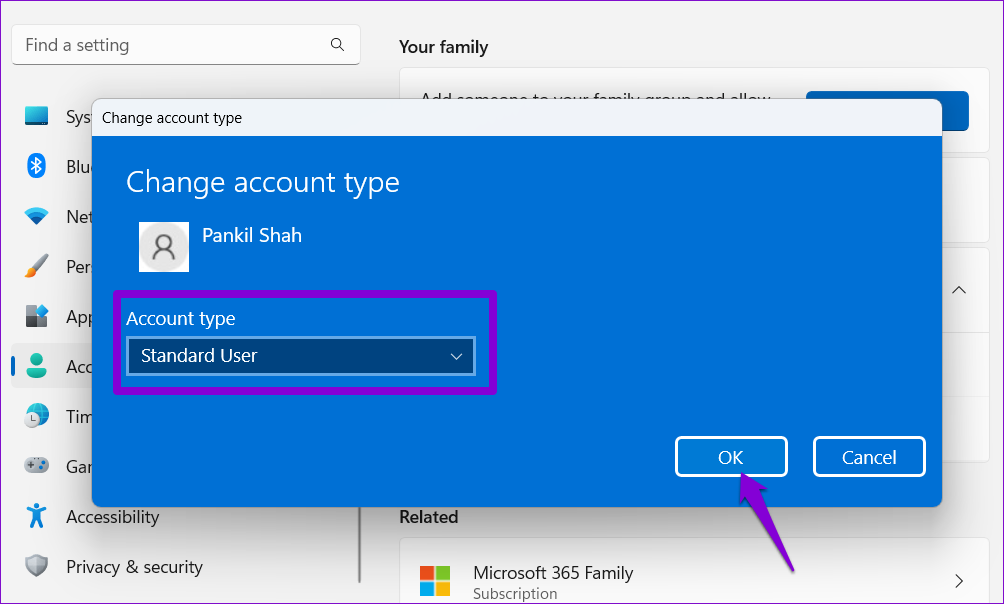Click Pankil Shah's profile avatar
Viewport: 1004px width, 604px height.
tap(164, 247)
